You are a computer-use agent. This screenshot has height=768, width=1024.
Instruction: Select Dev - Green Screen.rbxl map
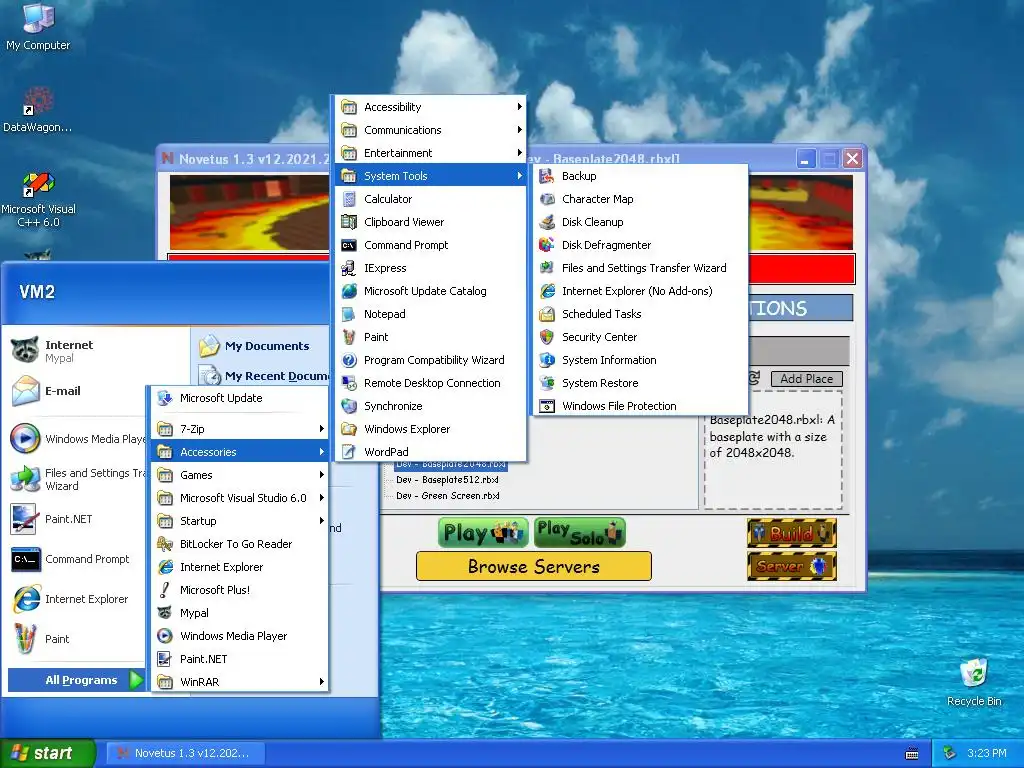tap(447, 496)
